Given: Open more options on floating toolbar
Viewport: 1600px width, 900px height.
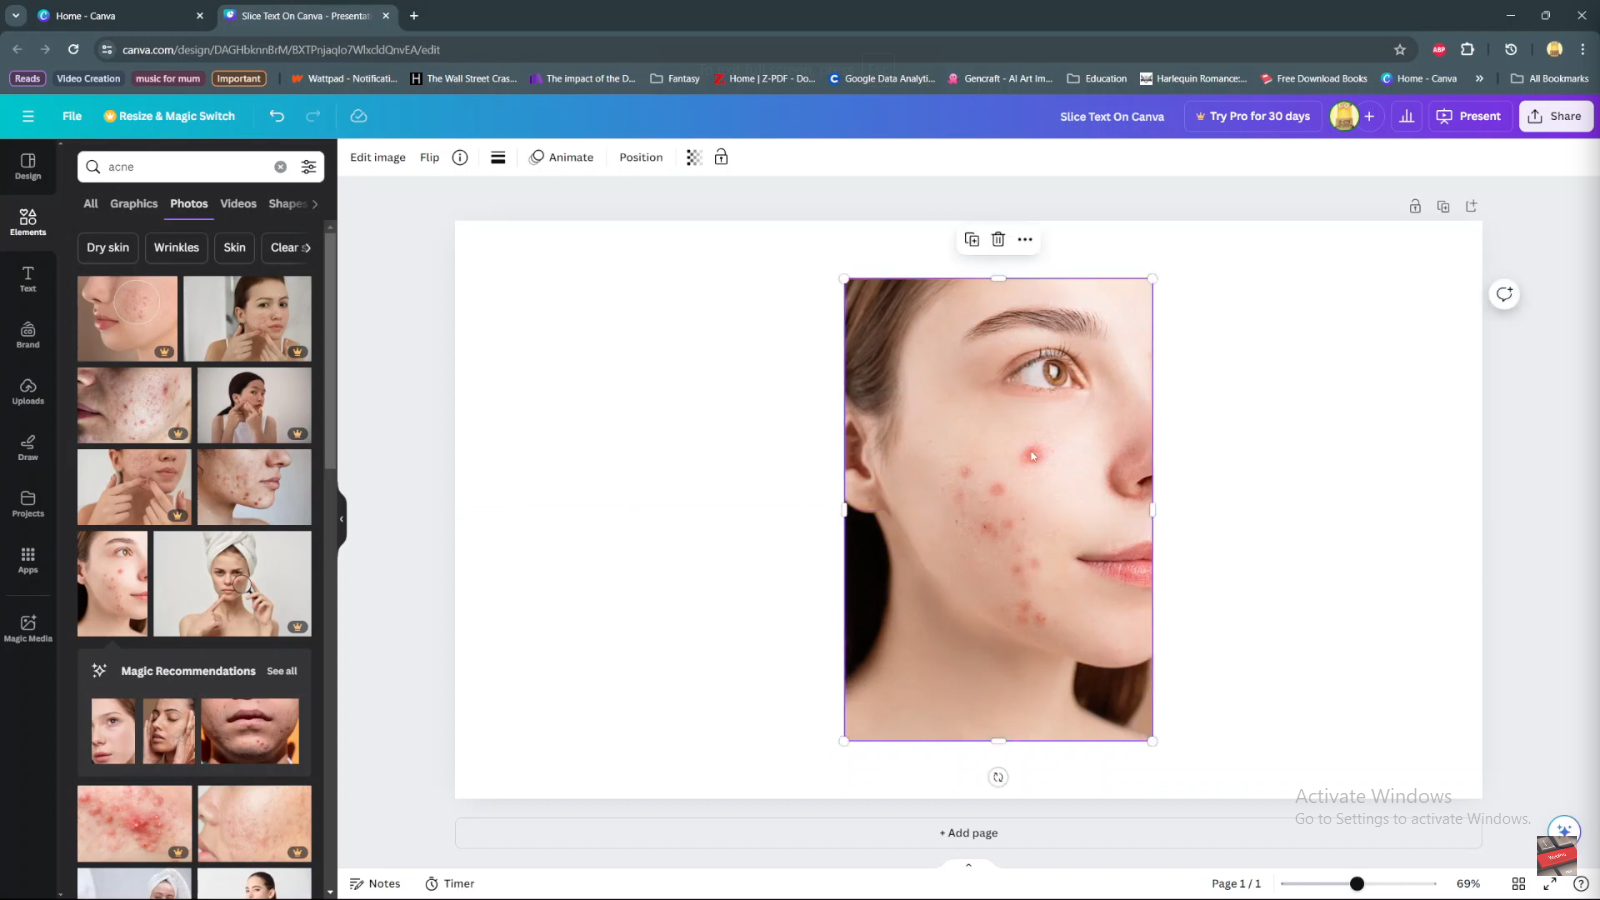Looking at the screenshot, I should point(1025,239).
